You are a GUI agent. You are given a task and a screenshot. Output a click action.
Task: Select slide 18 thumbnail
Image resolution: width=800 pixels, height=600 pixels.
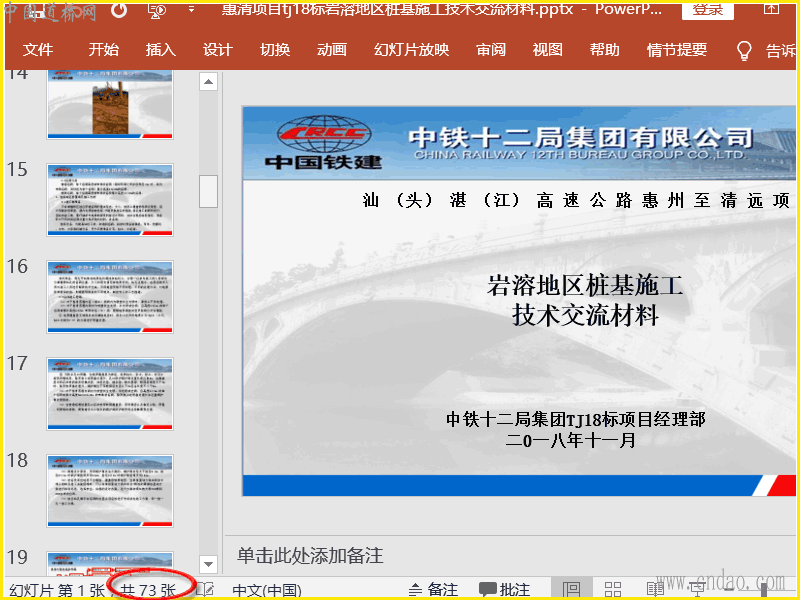[x=110, y=491]
